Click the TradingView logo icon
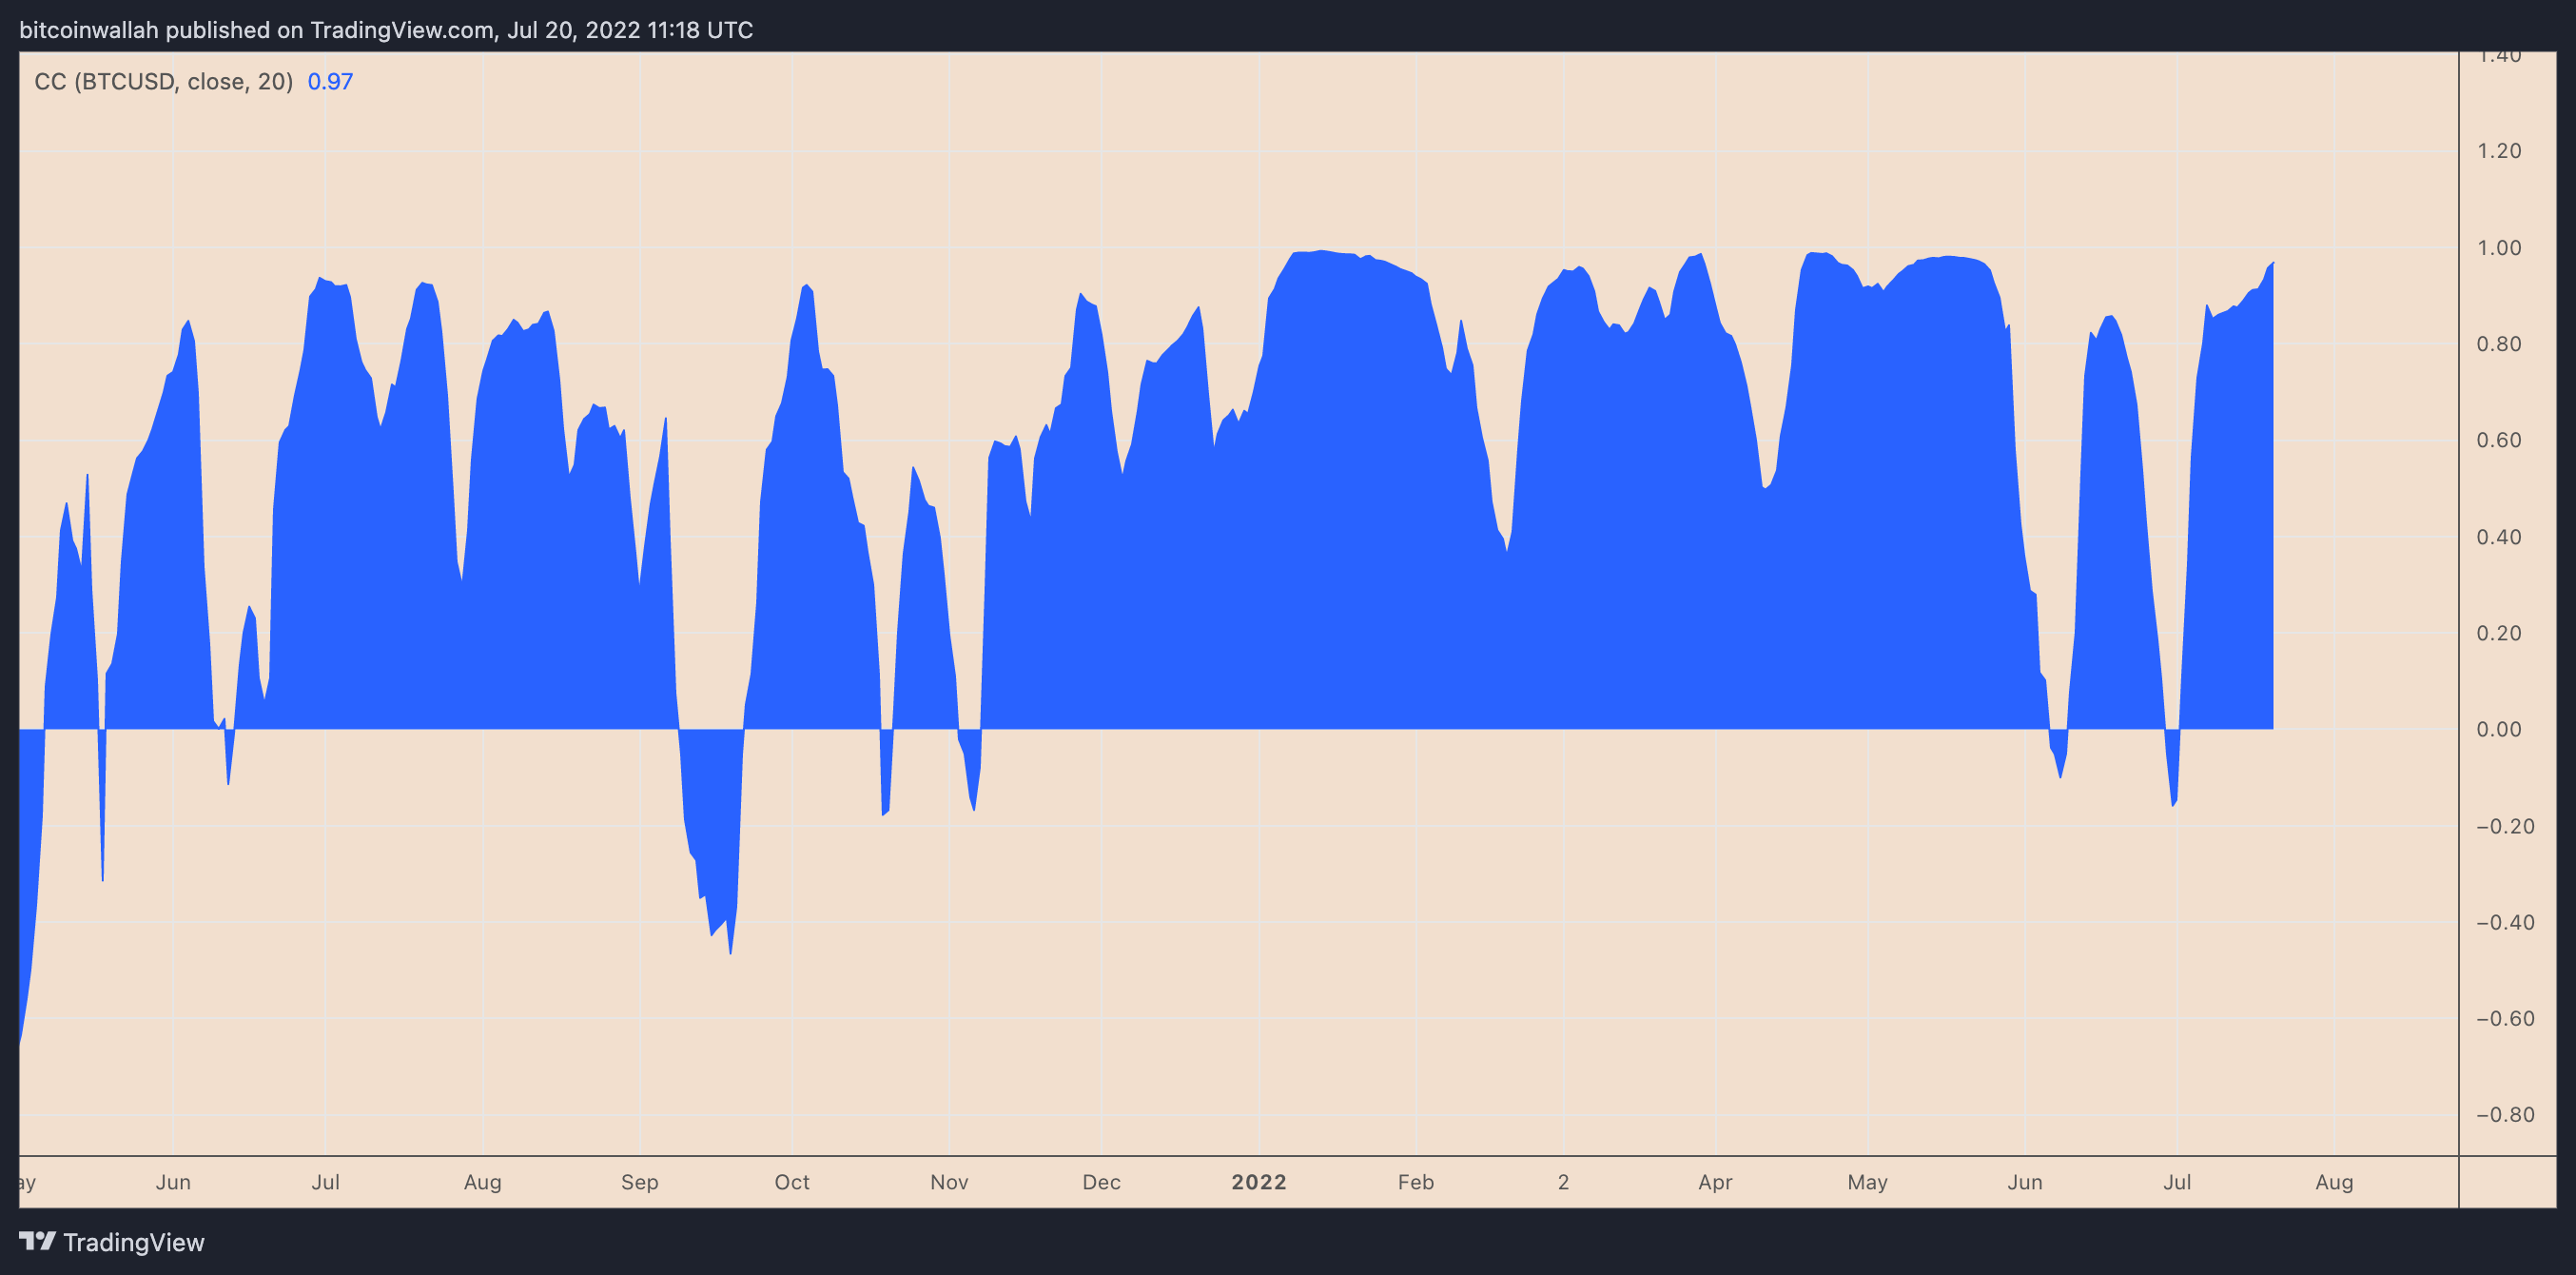2576x1275 pixels. (x=37, y=1241)
